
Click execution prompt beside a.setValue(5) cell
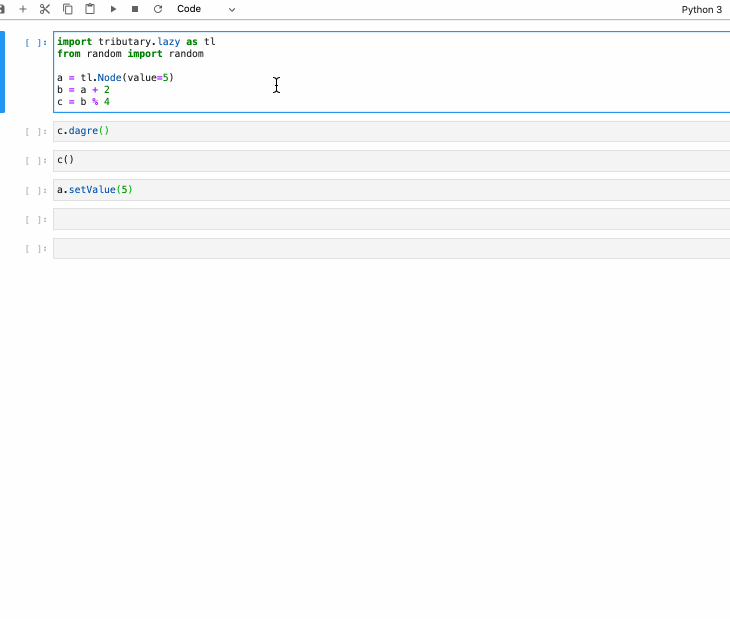pos(36,190)
